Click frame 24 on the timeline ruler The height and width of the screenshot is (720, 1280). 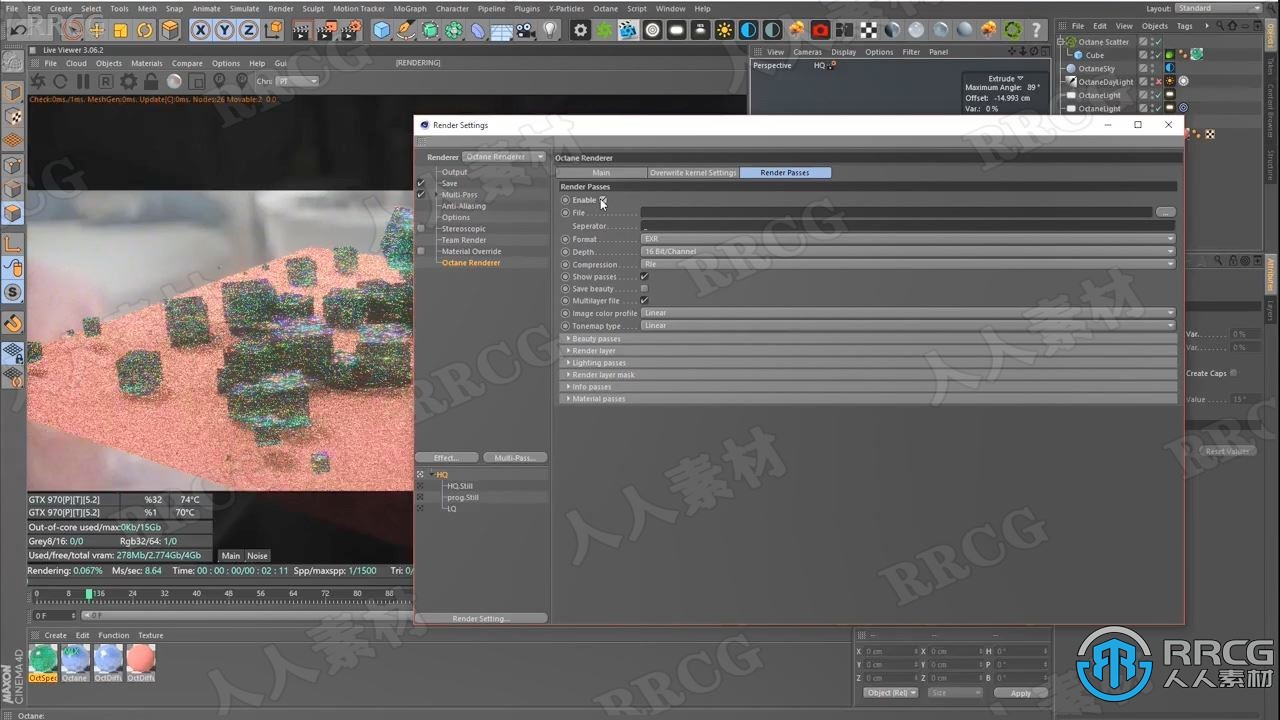pyautogui.click(x=133, y=594)
